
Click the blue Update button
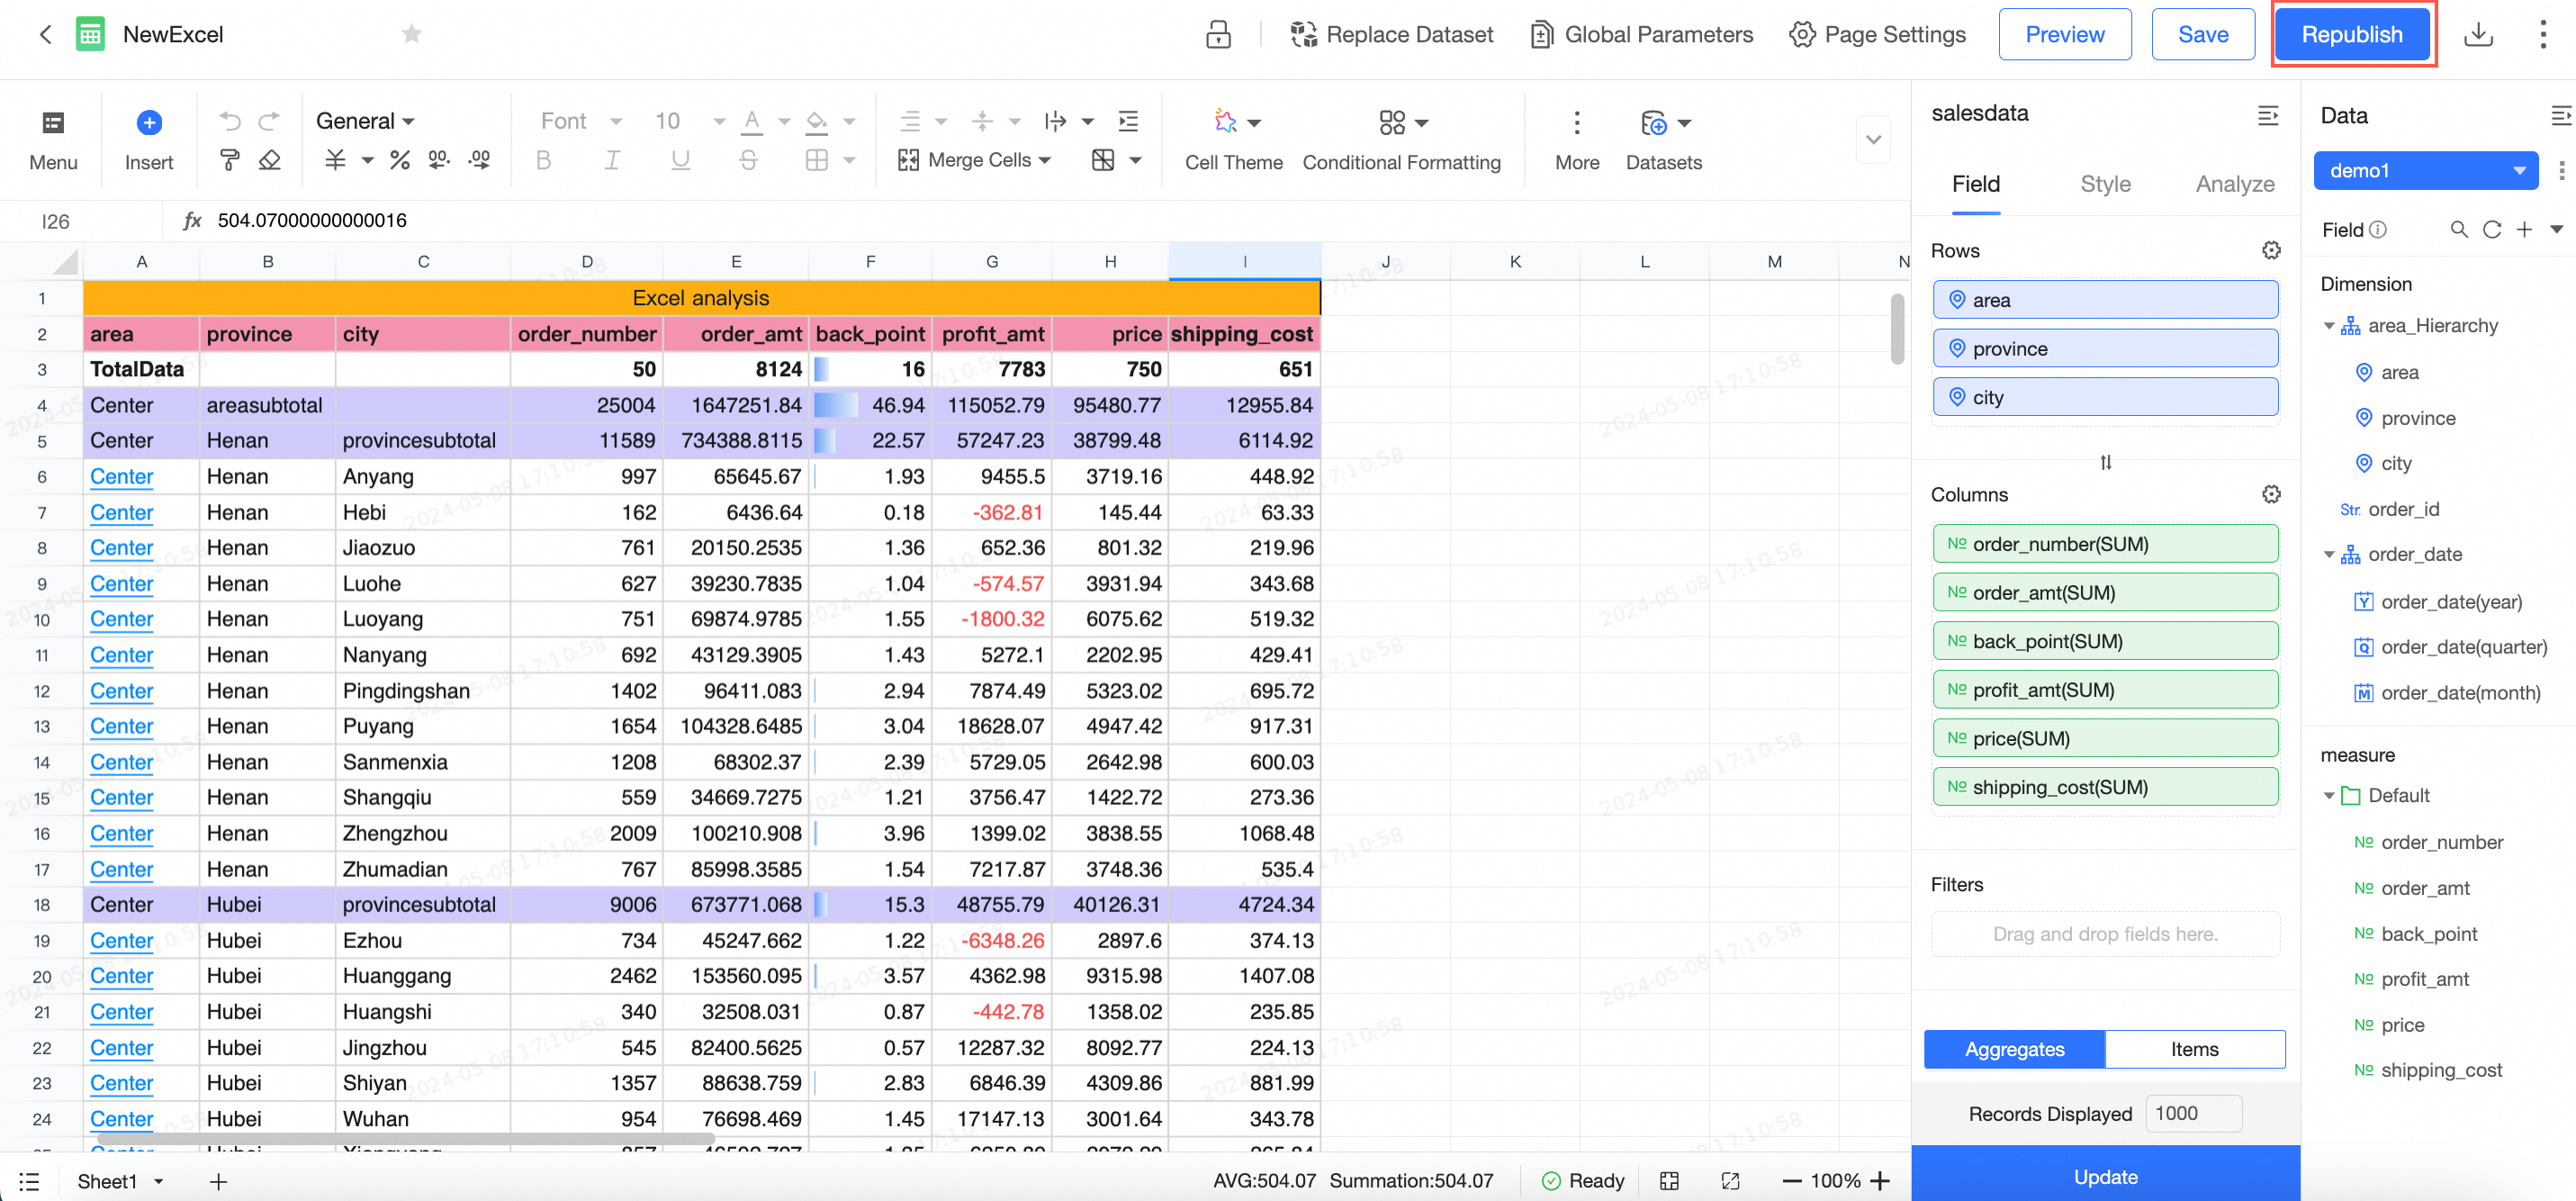[x=2105, y=1177]
